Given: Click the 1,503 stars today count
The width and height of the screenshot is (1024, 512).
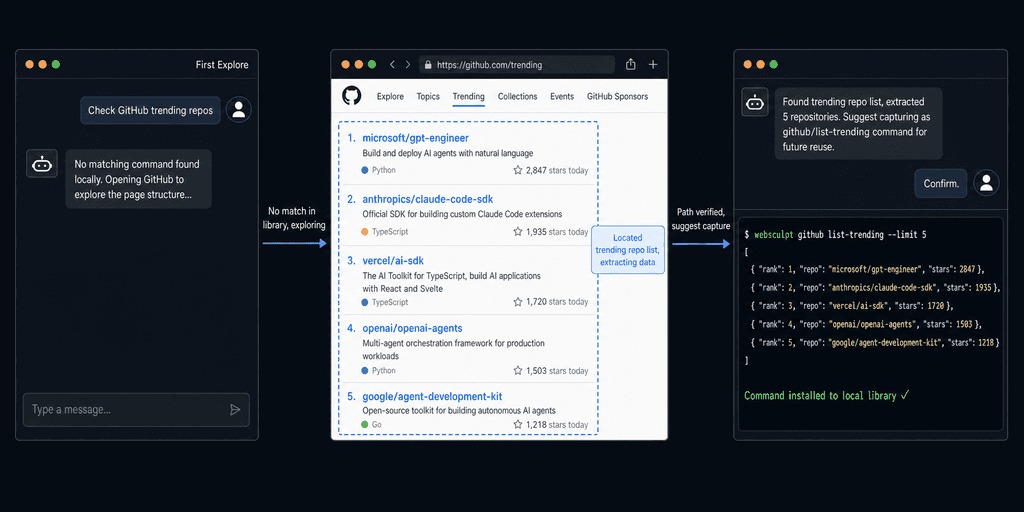Looking at the screenshot, I should tap(556, 370).
